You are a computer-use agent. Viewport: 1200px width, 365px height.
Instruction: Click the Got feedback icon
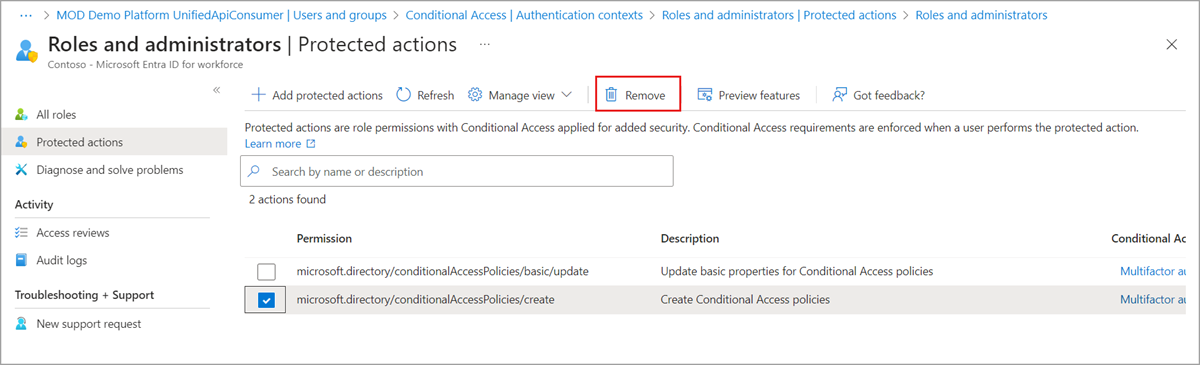840,95
